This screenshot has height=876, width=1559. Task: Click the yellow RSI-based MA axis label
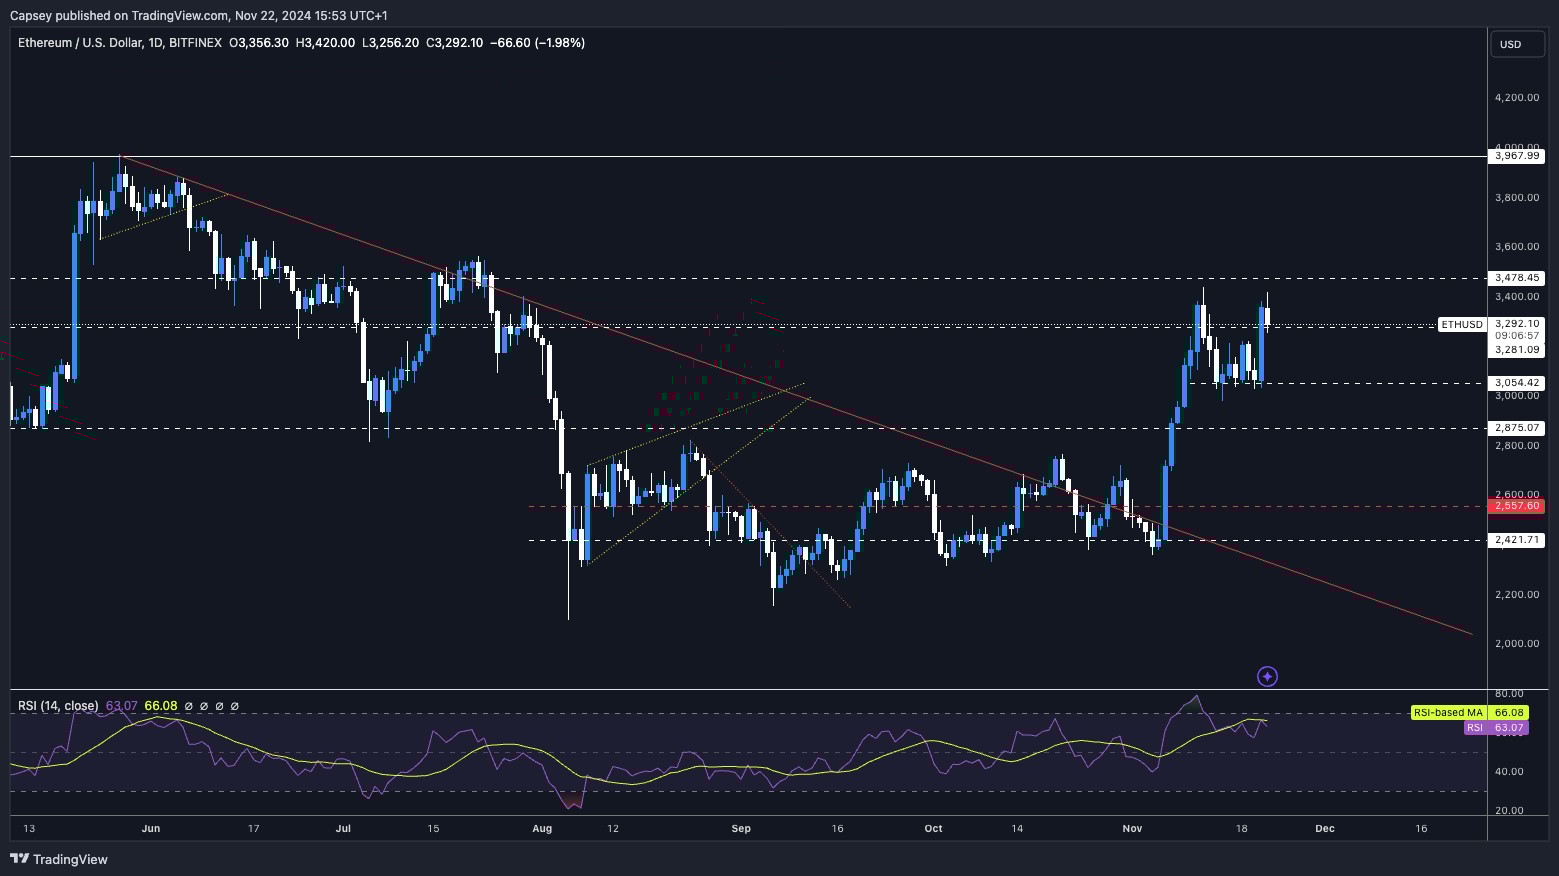(1467, 712)
